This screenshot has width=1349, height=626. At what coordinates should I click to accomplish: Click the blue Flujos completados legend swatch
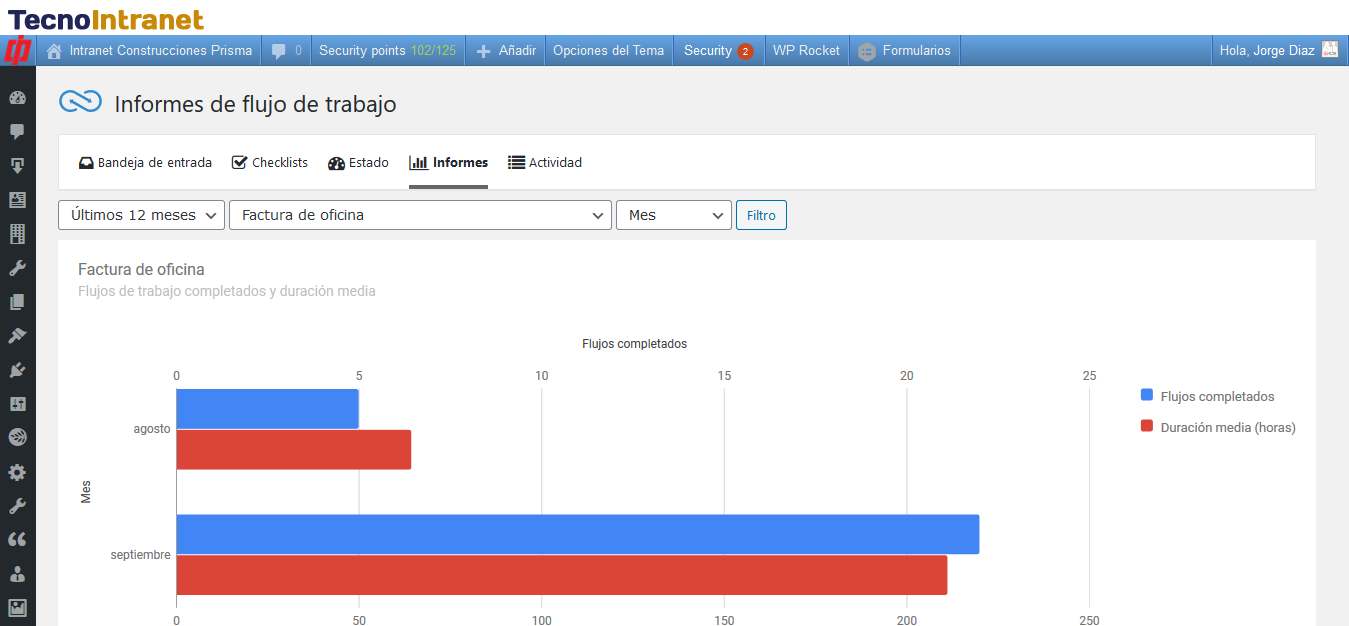[x=1147, y=396]
